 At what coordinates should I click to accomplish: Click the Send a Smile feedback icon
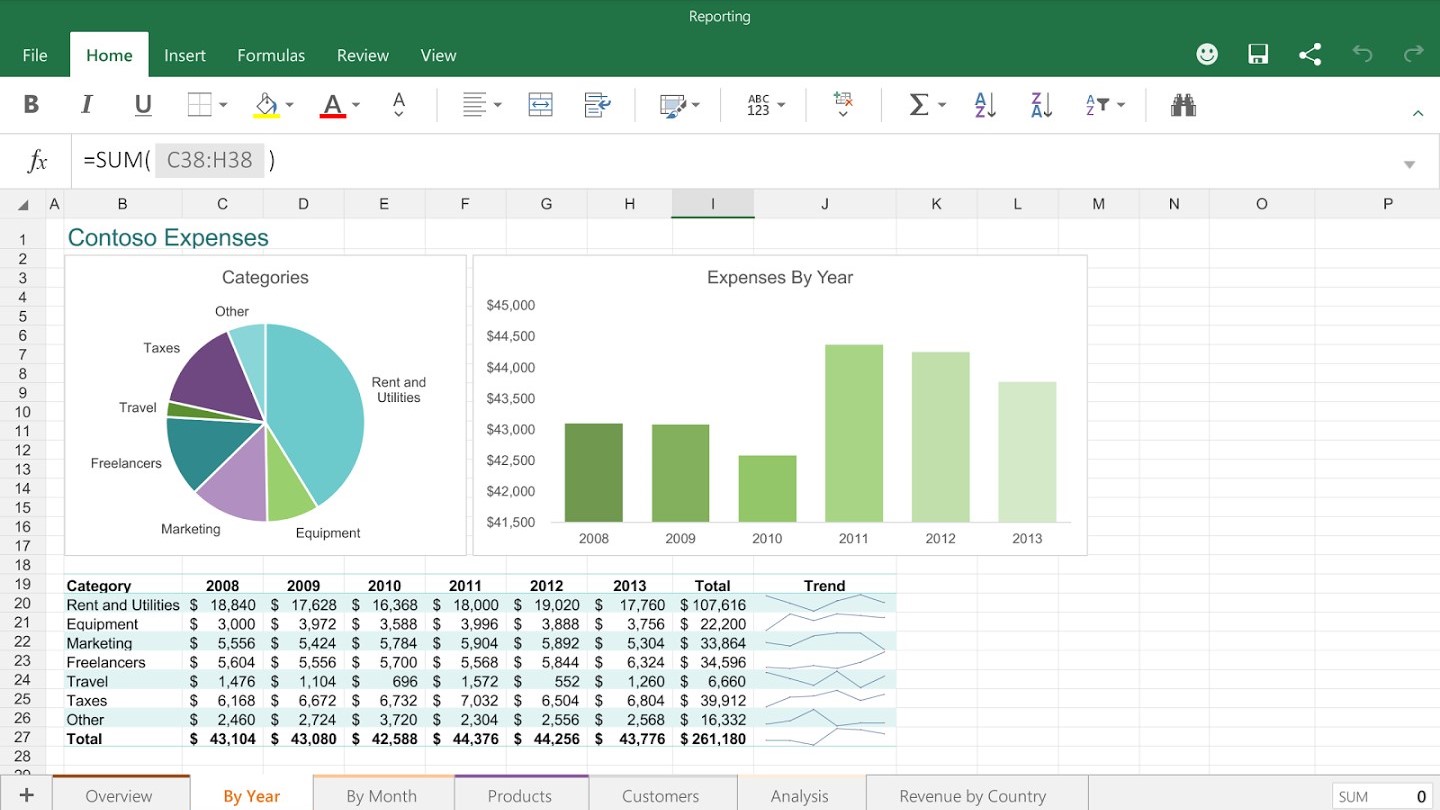tap(1207, 54)
